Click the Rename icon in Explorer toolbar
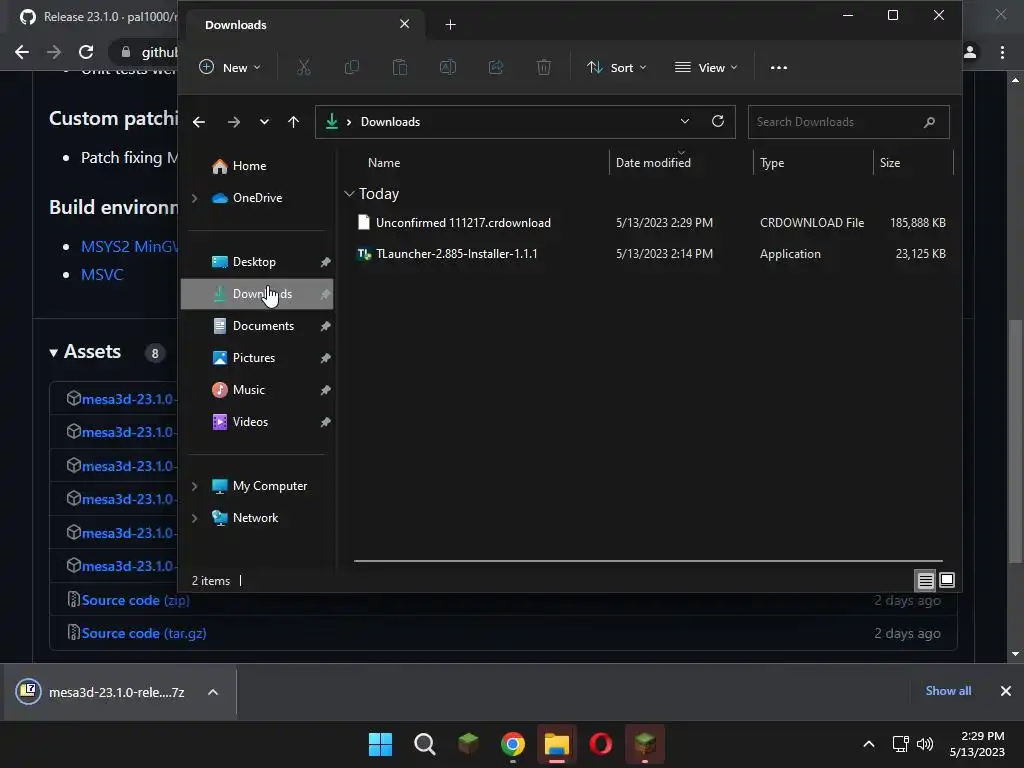The image size is (1024, 768). click(448, 67)
